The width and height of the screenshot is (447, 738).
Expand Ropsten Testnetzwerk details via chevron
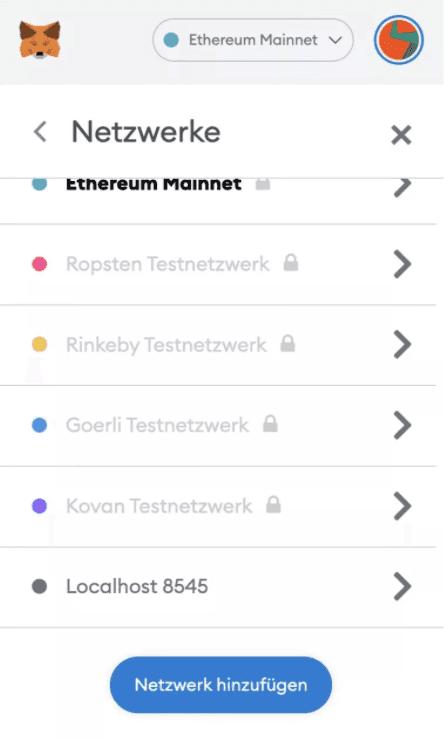pyautogui.click(x=402, y=264)
